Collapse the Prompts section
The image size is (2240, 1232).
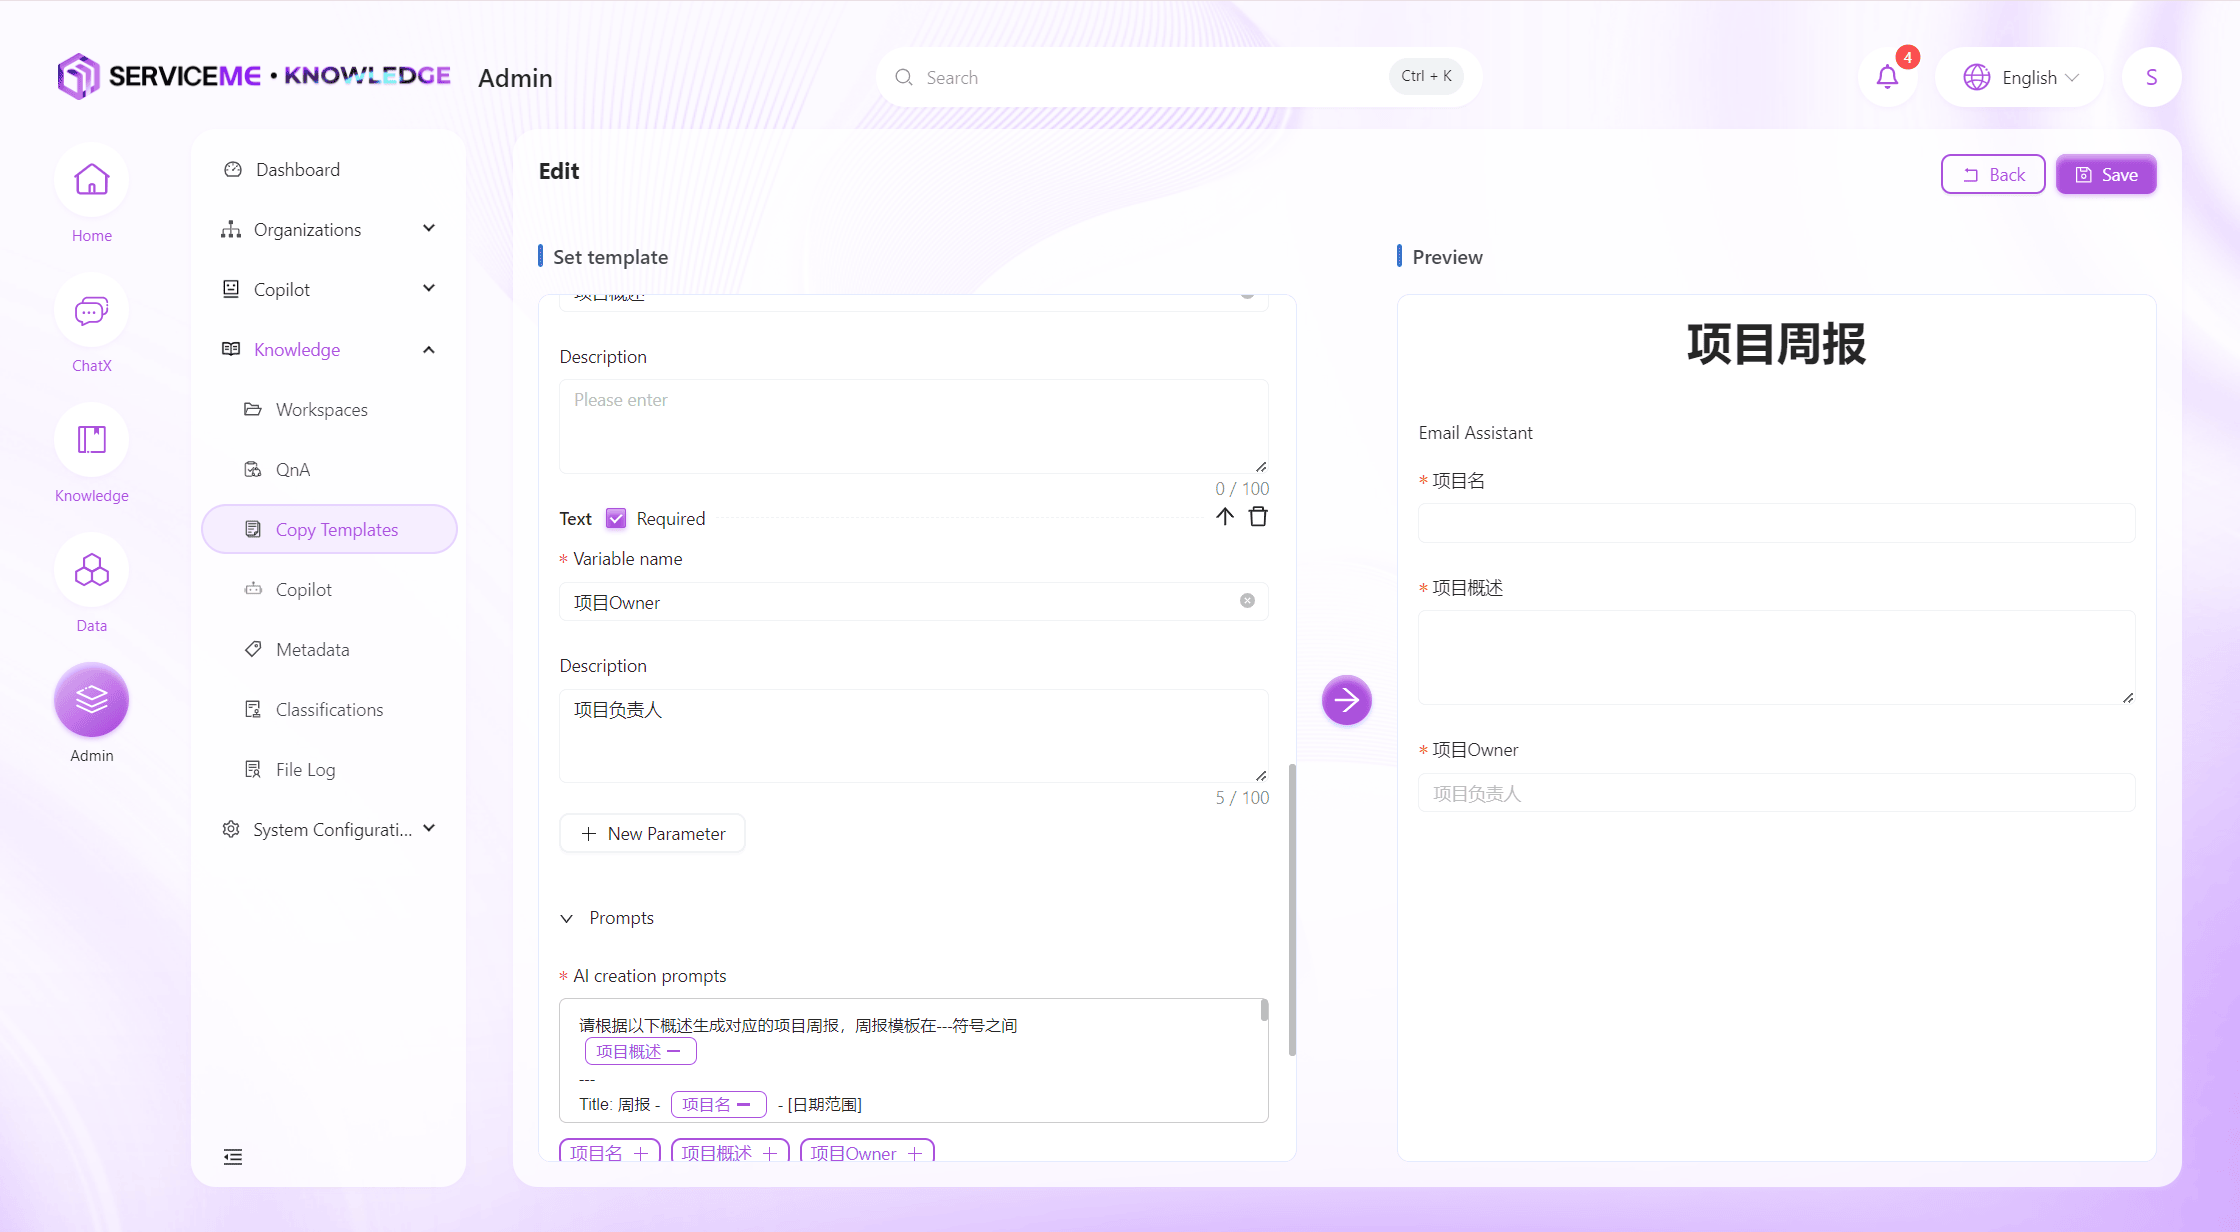click(567, 918)
